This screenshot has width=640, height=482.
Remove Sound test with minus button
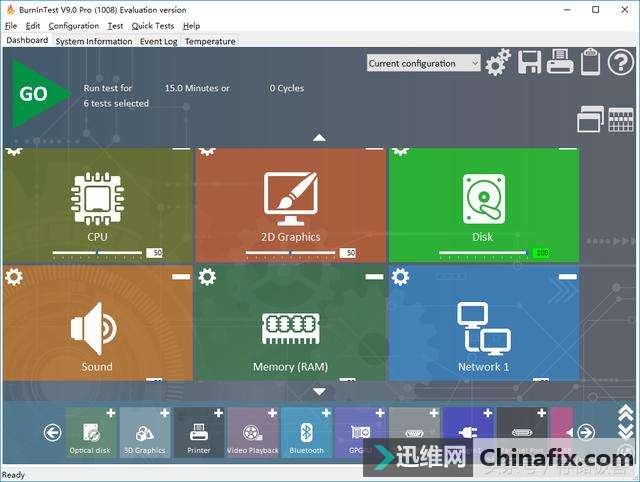pyautogui.click(x=181, y=277)
